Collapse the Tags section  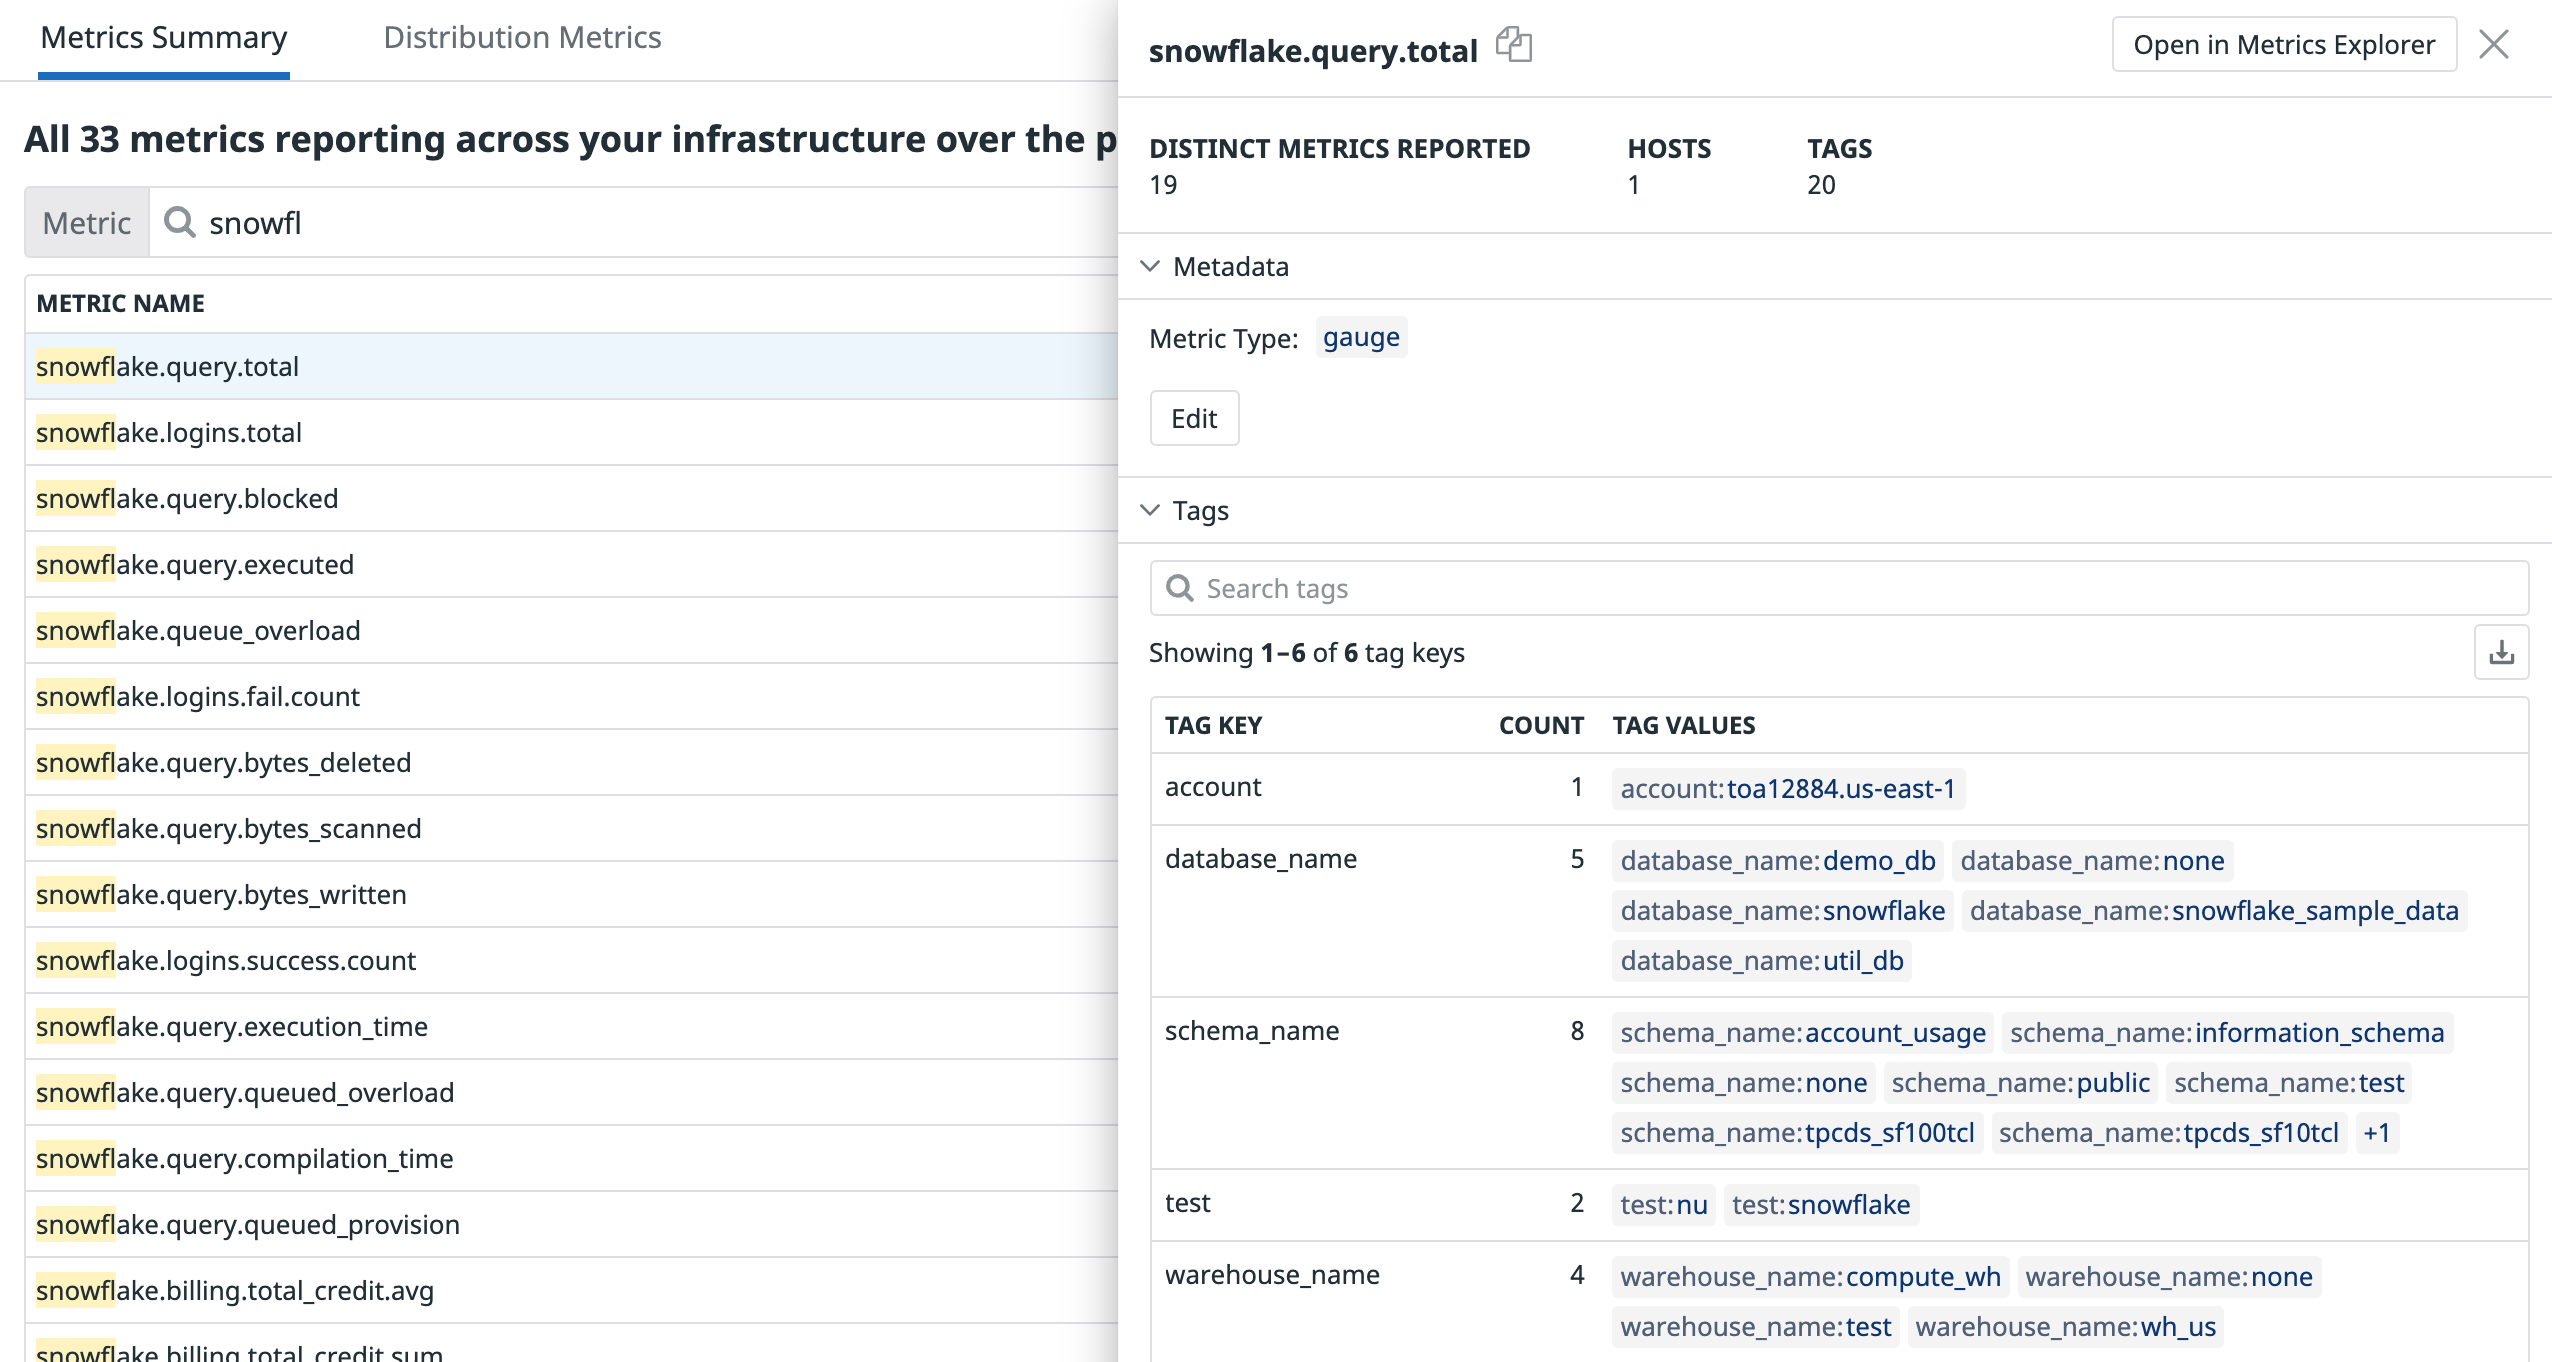coord(1150,510)
